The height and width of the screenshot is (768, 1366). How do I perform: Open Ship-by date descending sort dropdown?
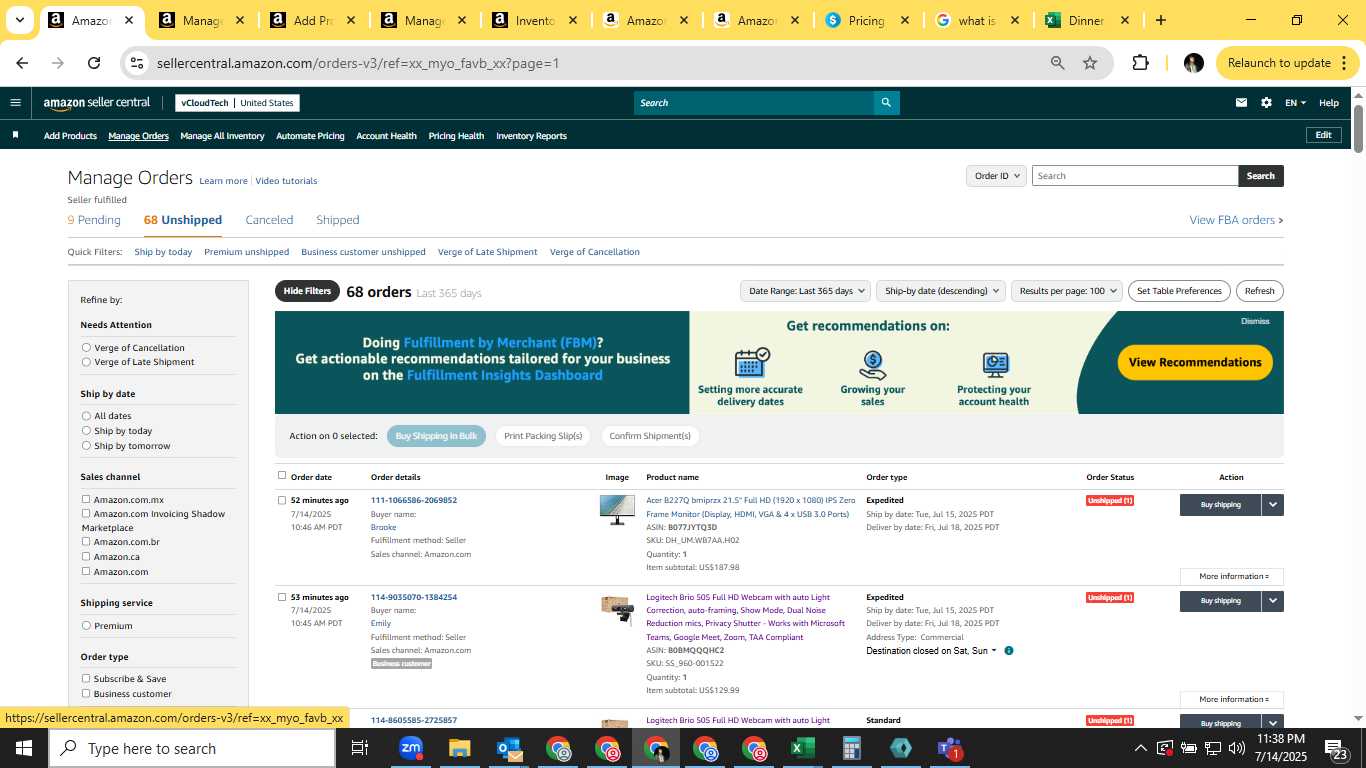point(941,291)
